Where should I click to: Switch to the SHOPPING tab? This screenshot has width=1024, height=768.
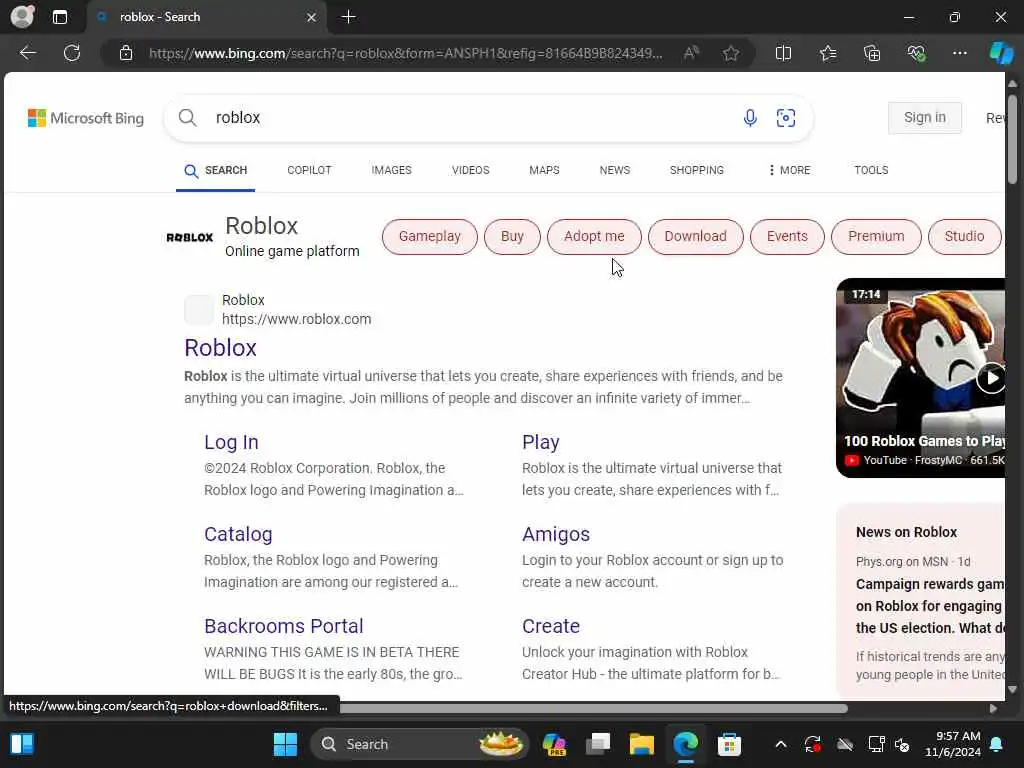(x=696, y=170)
